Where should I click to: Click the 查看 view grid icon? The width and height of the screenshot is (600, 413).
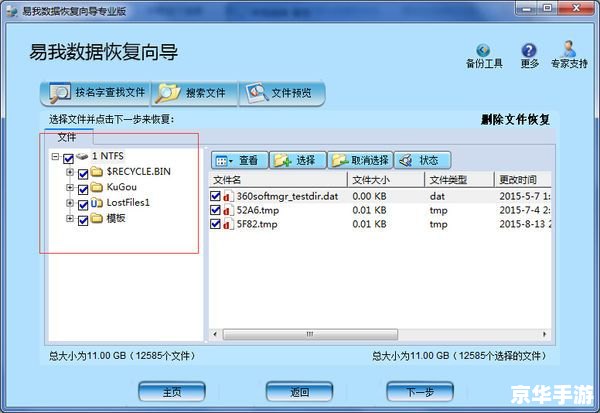click(222, 161)
